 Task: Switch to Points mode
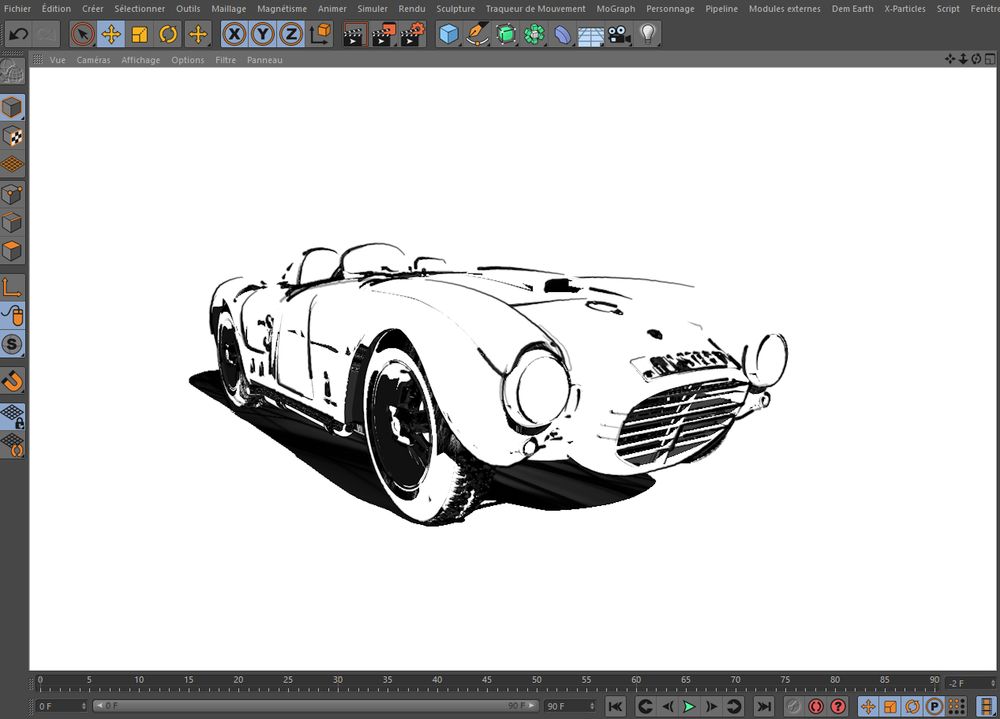click(12, 194)
